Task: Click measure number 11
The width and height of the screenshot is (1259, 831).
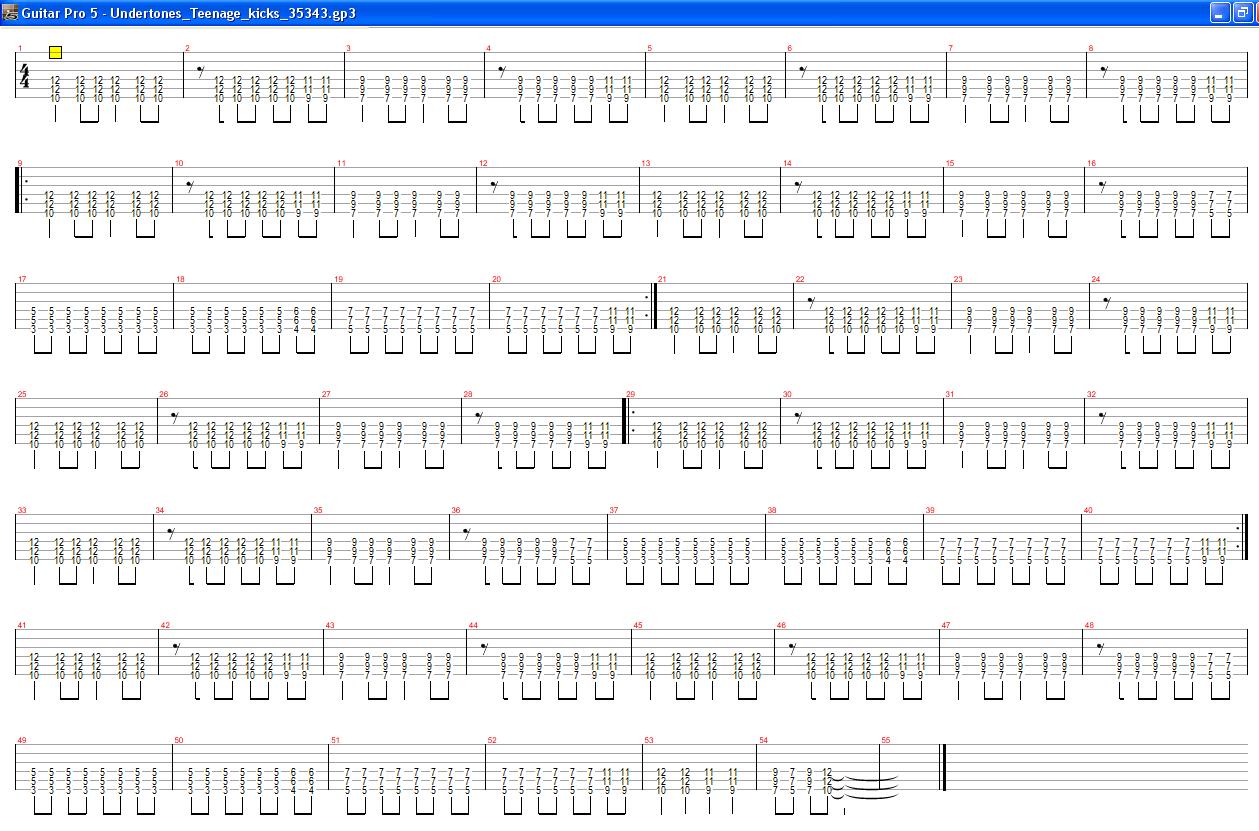Action: [341, 163]
